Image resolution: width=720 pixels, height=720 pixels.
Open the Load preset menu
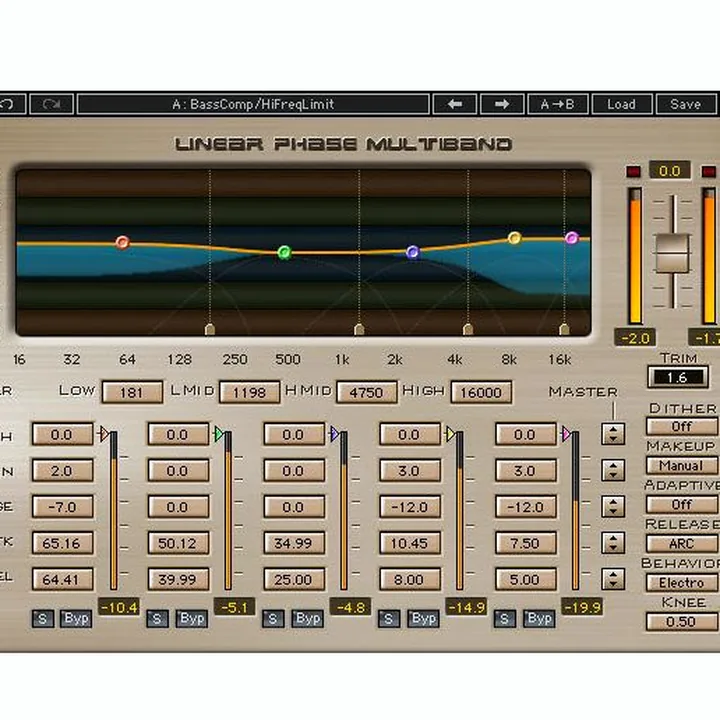pyautogui.click(x=622, y=104)
